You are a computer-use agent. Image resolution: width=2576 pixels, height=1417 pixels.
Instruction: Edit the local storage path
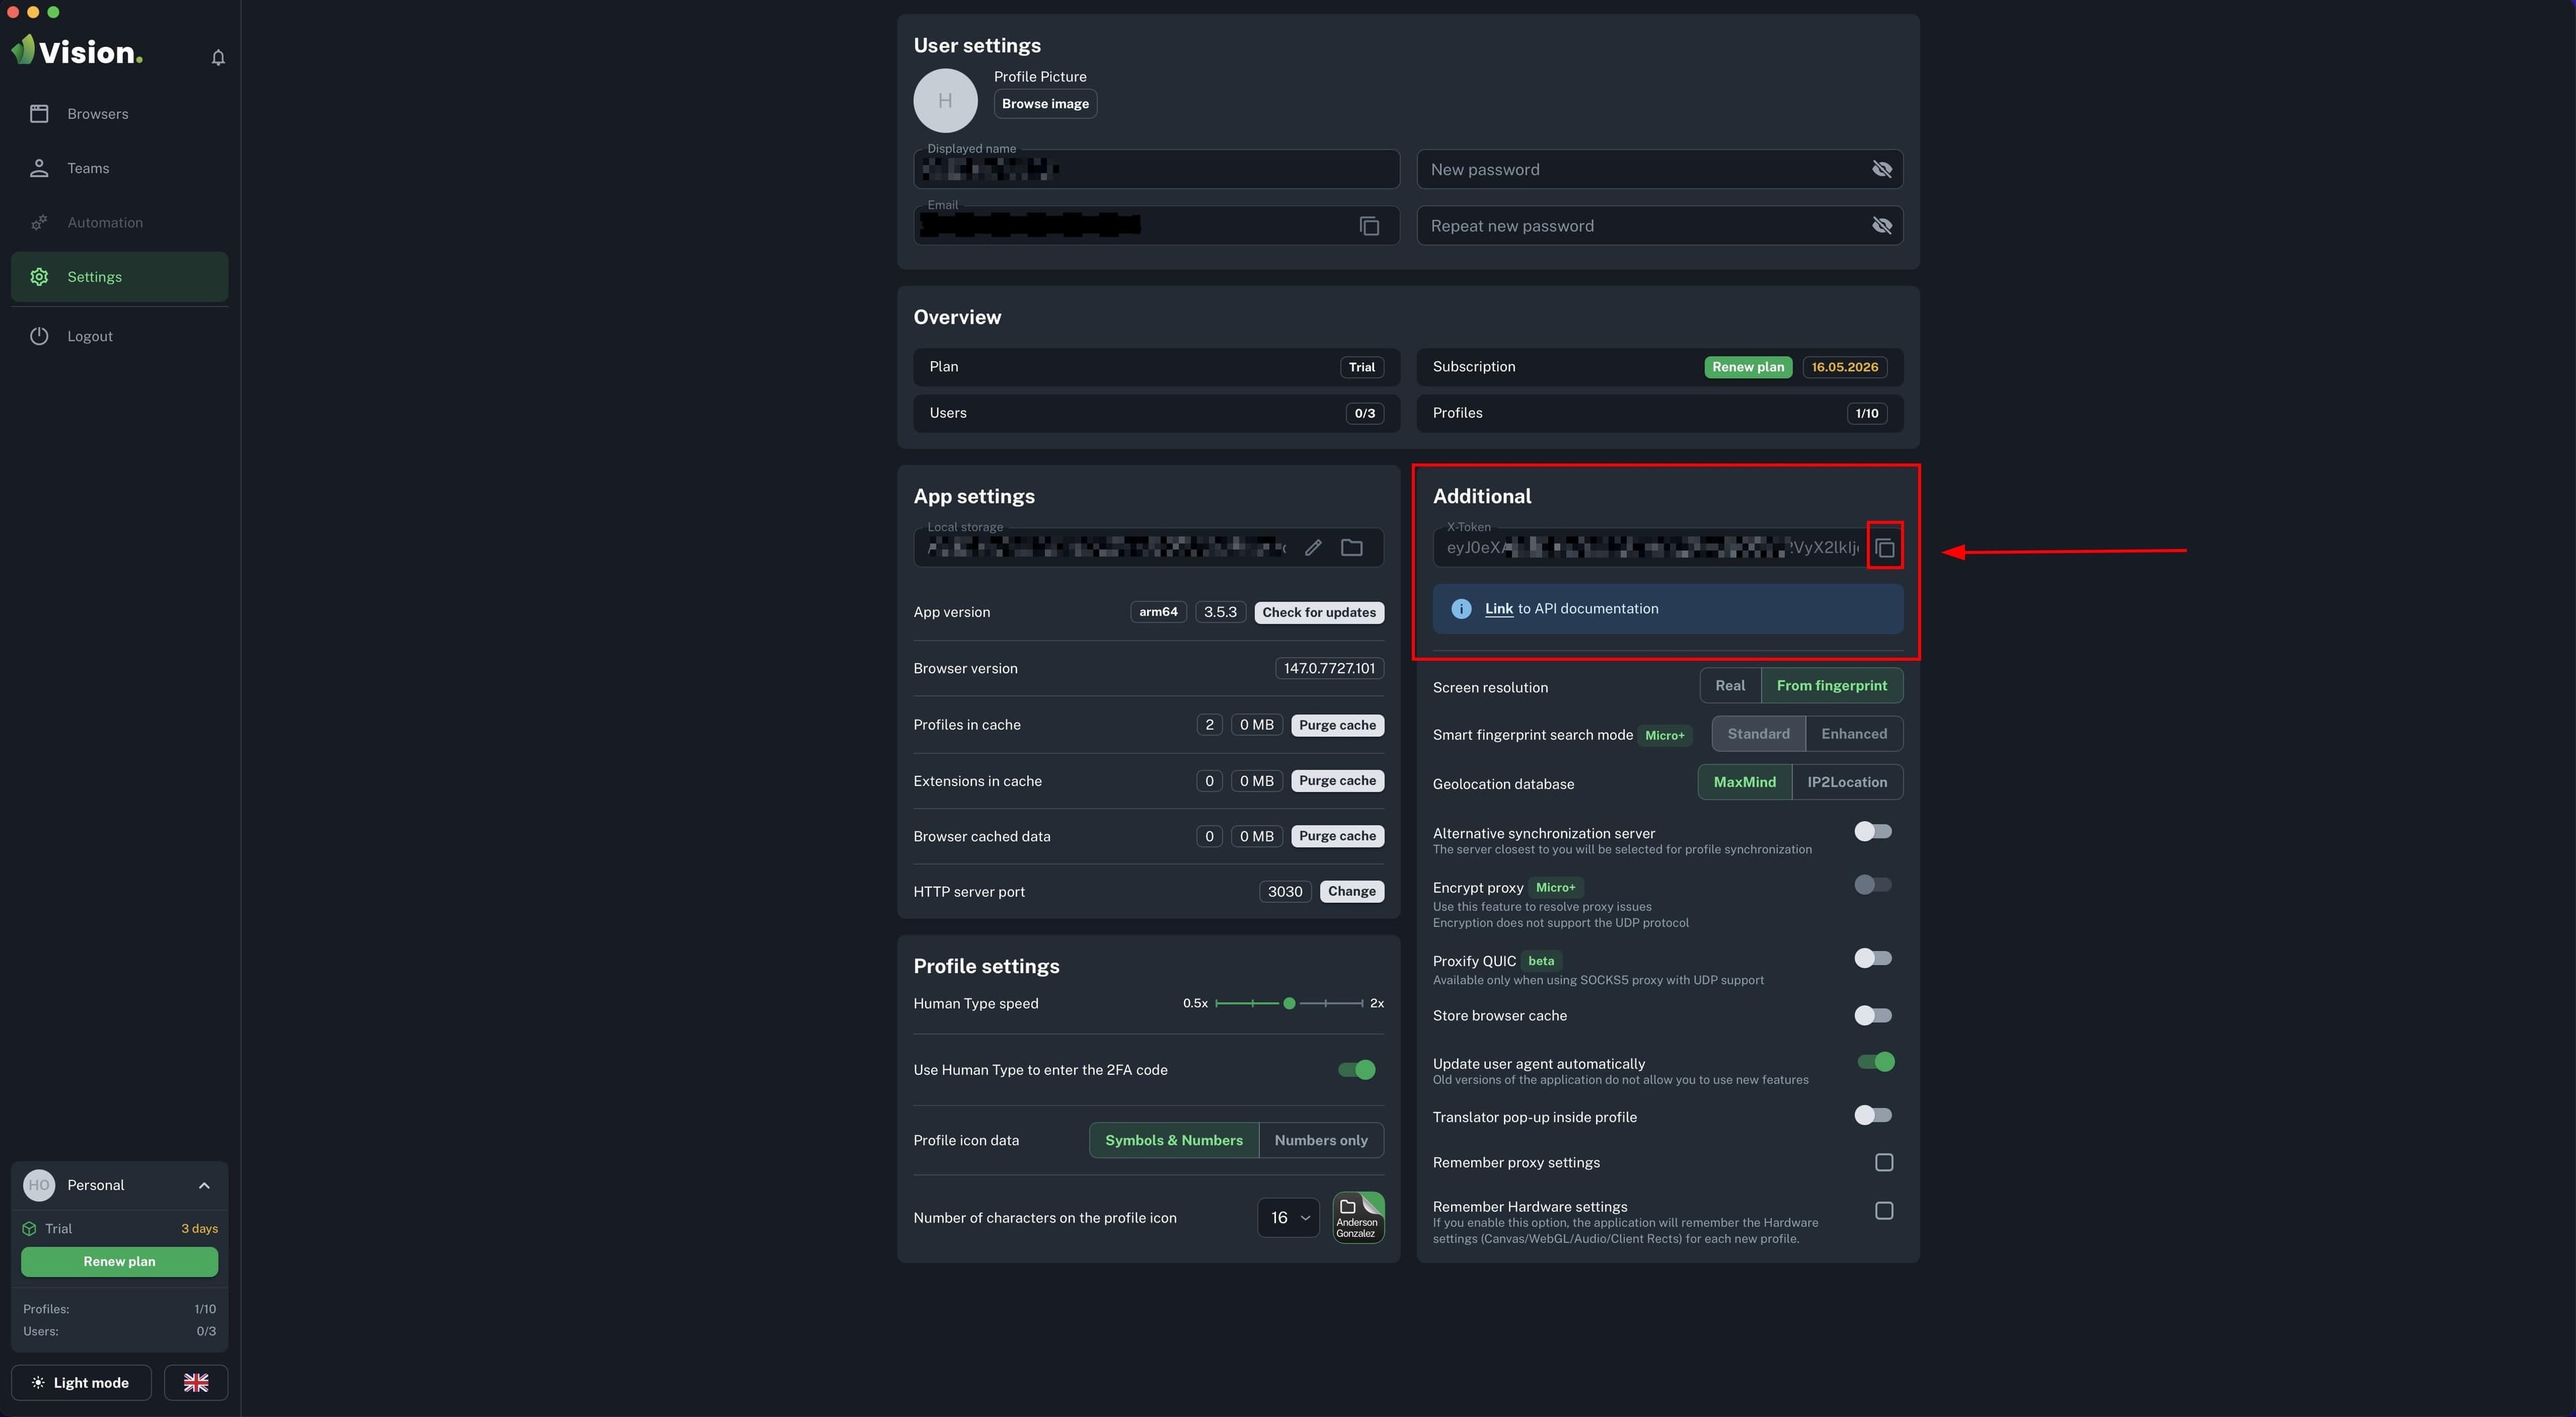pyautogui.click(x=1313, y=547)
